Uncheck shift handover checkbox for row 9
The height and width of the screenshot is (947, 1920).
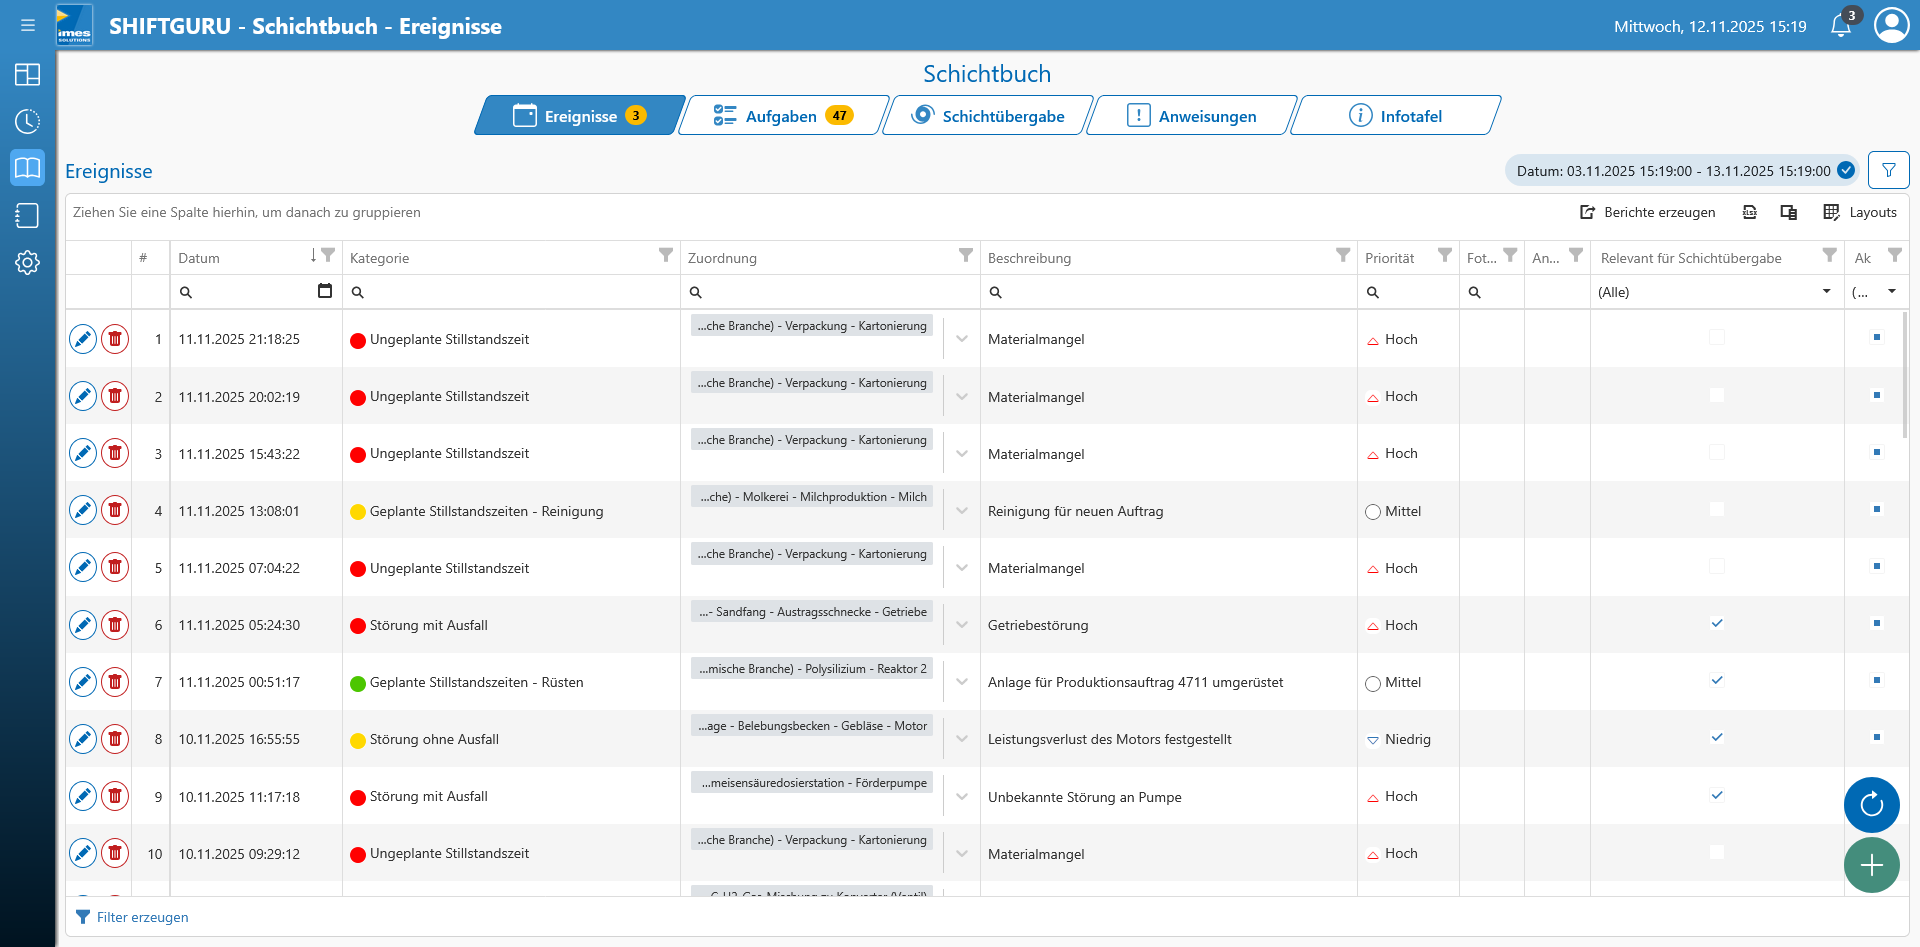coord(1717,796)
